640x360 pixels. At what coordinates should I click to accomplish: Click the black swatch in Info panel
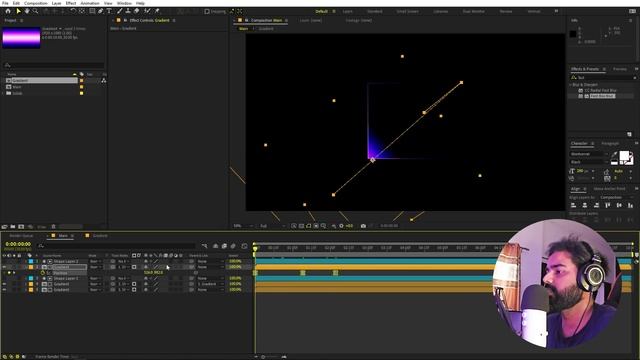pyautogui.click(x=573, y=34)
